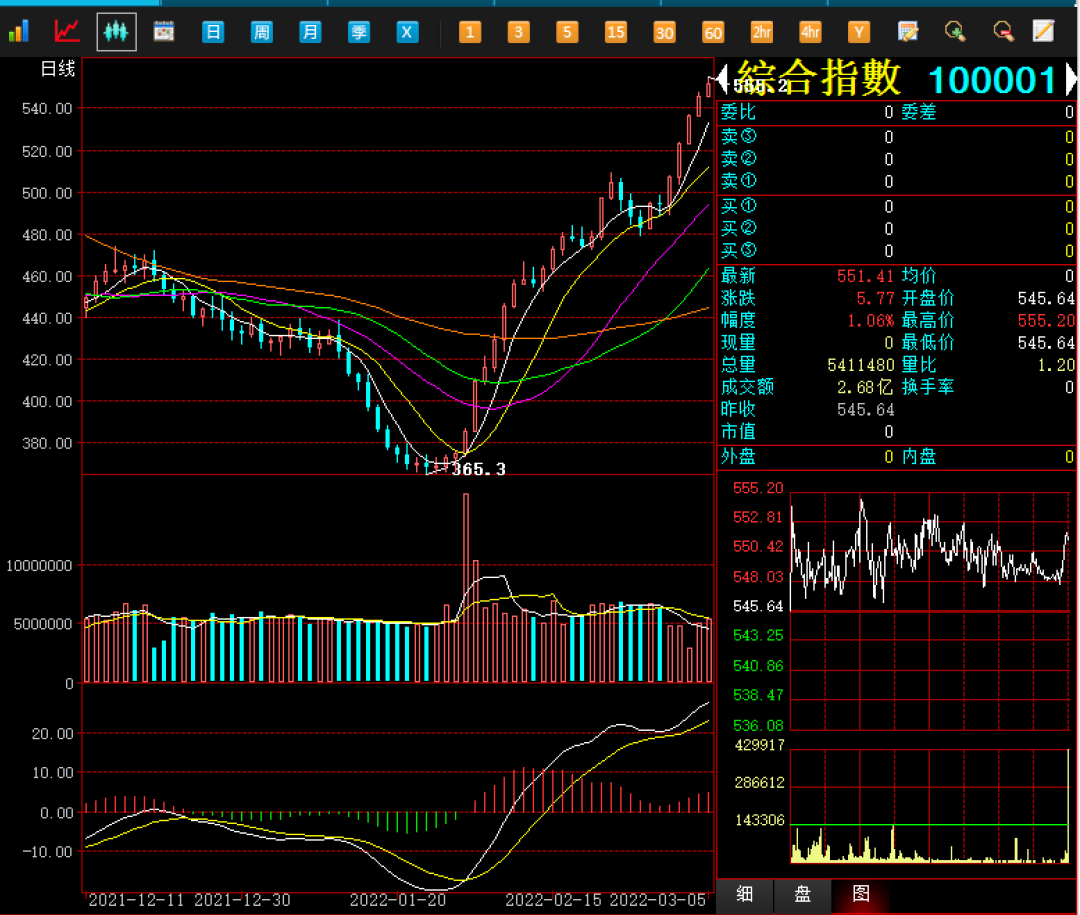The width and height of the screenshot is (1080, 915).
Task: Click the orange Y period button
Action: click(x=859, y=32)
